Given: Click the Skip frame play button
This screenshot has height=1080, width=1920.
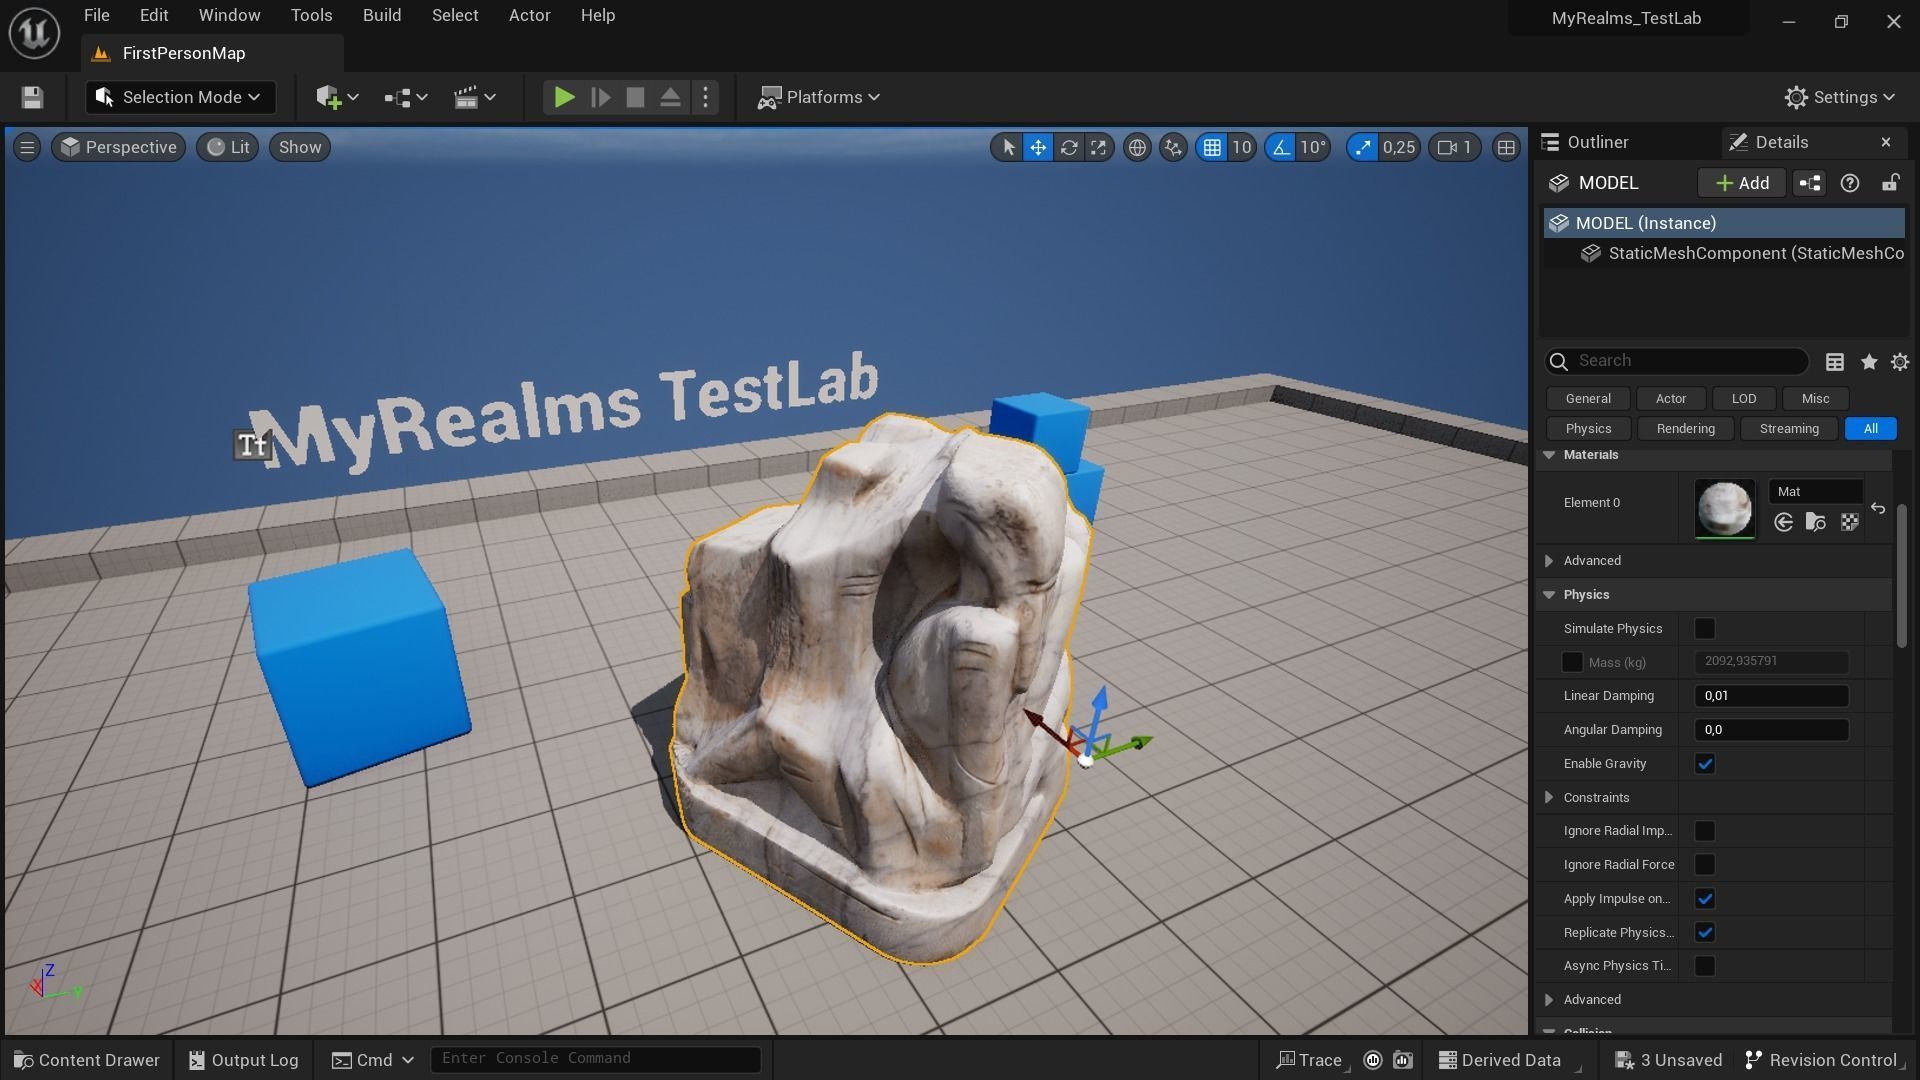Looking at the screenshot, I should 601,97.
